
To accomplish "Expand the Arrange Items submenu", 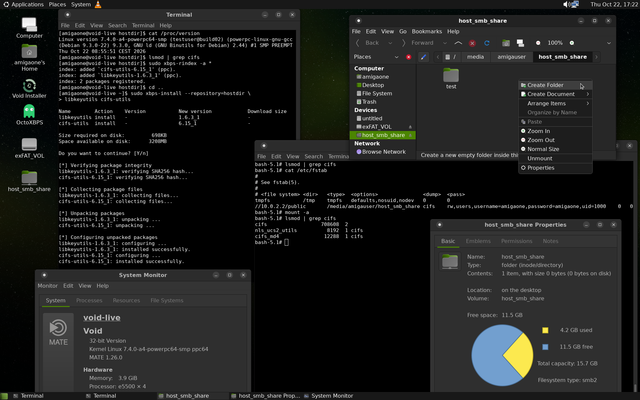I will pos(556,104).
